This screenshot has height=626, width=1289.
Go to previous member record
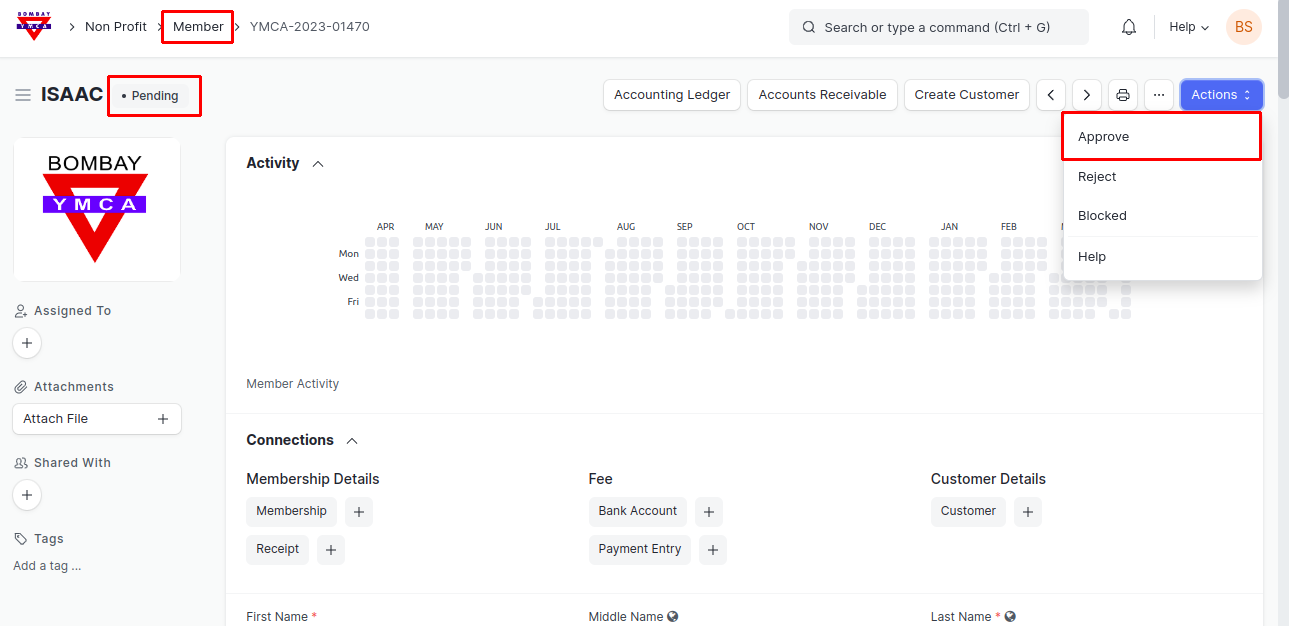1050,95
